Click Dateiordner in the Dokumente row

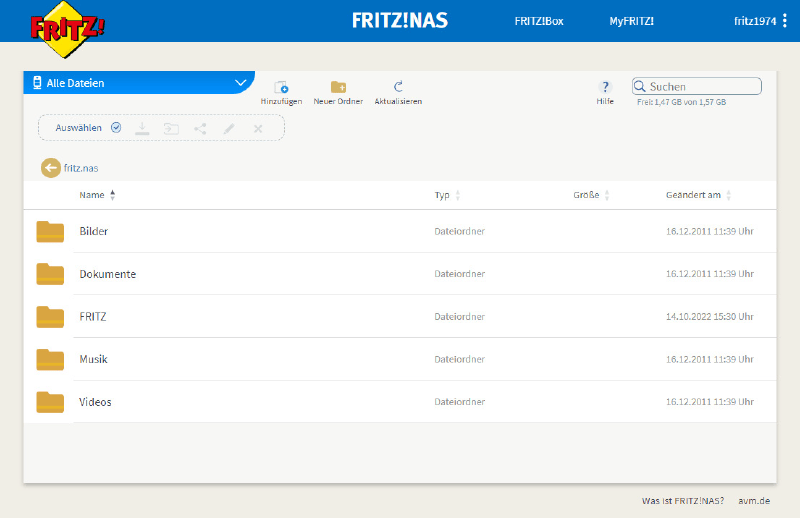(x=459, y=274)
